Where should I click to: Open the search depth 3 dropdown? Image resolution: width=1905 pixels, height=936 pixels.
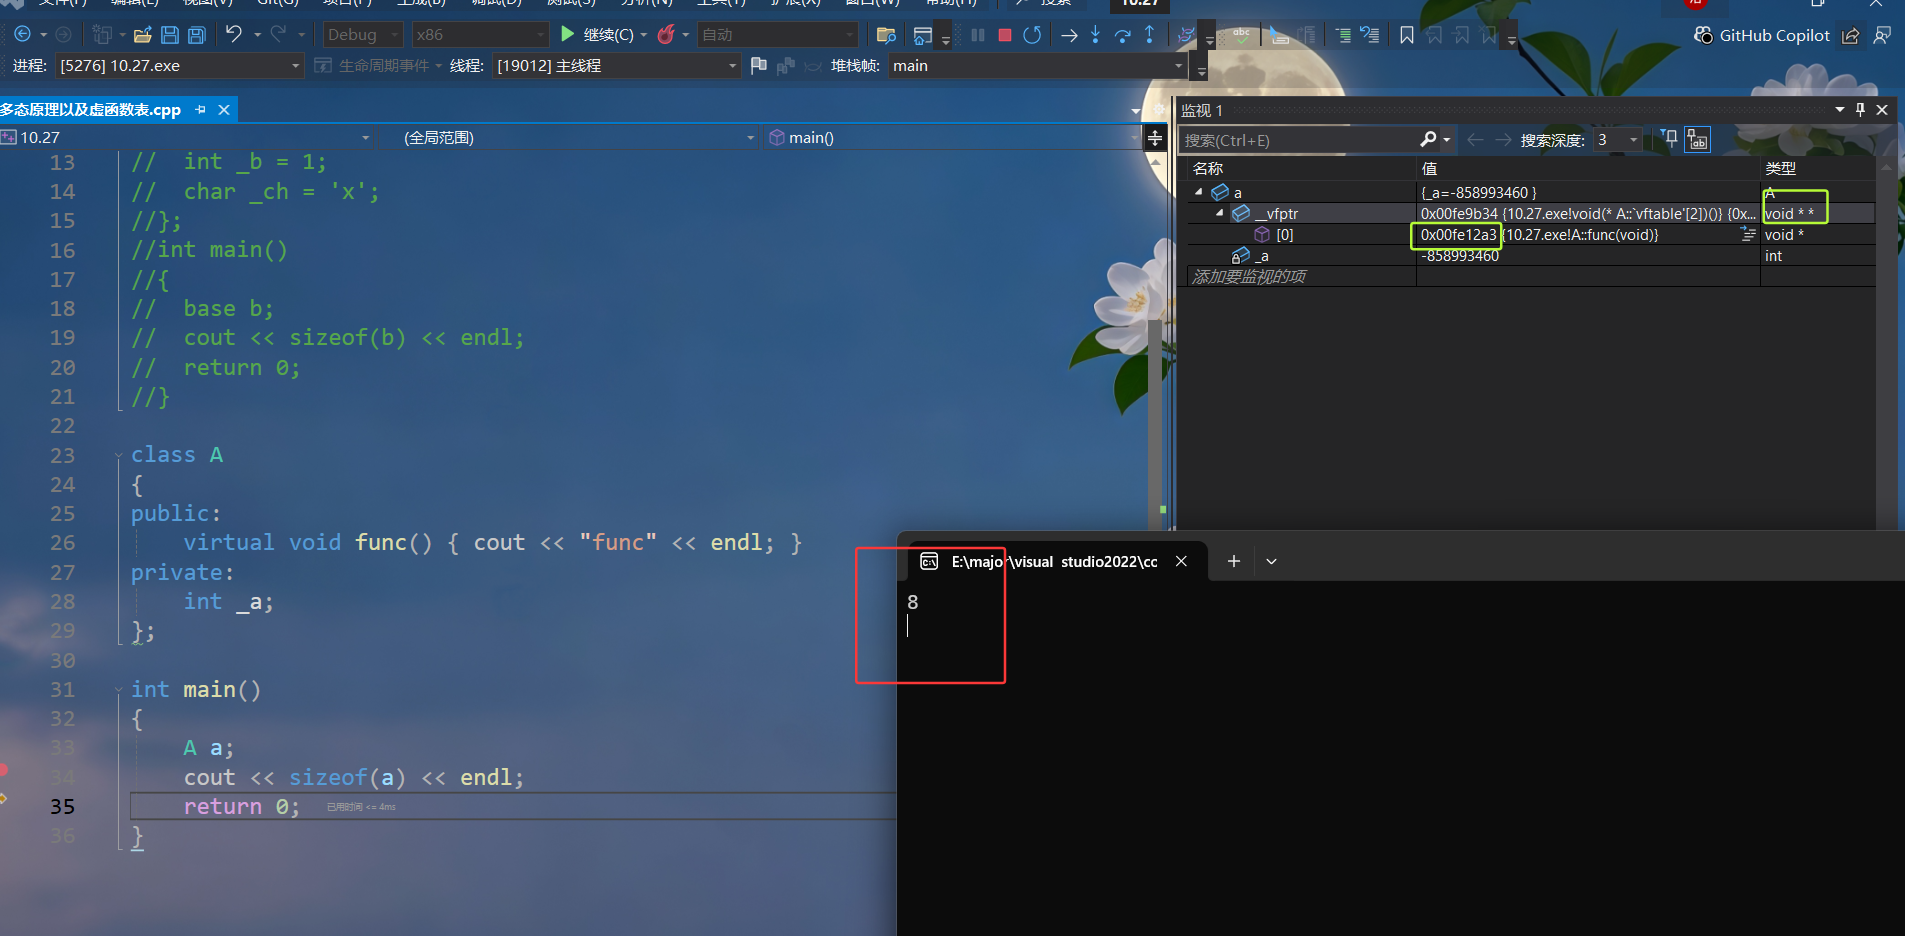click(x=1617, y=140)
